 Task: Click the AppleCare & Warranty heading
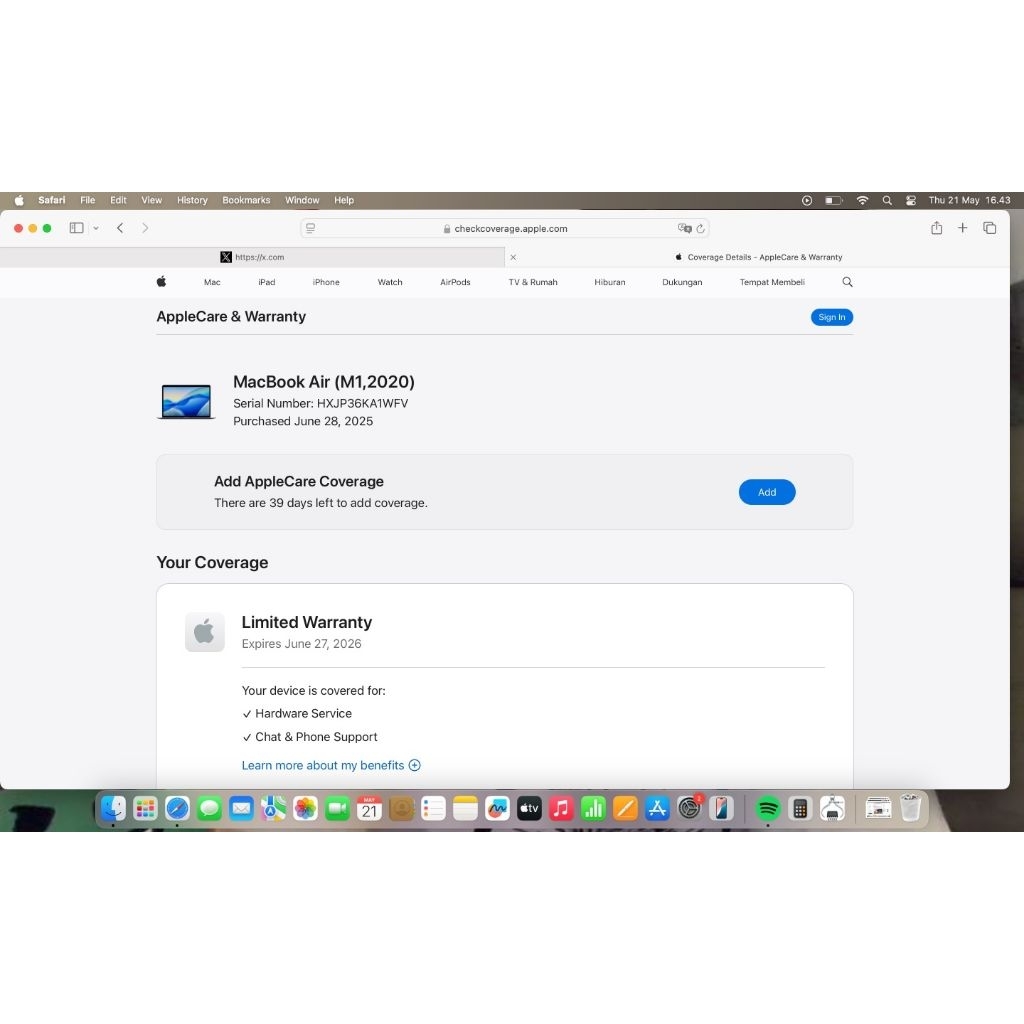(231, 317)
